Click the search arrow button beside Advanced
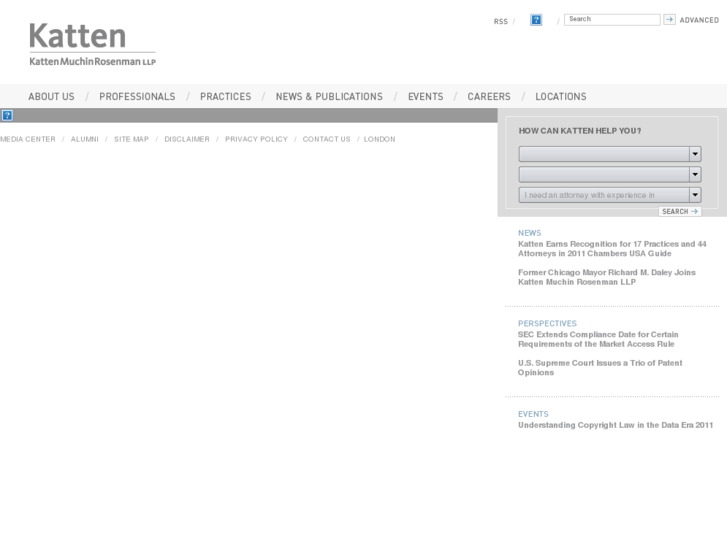Viewport: 727px width, 545px height. (669, 19)
